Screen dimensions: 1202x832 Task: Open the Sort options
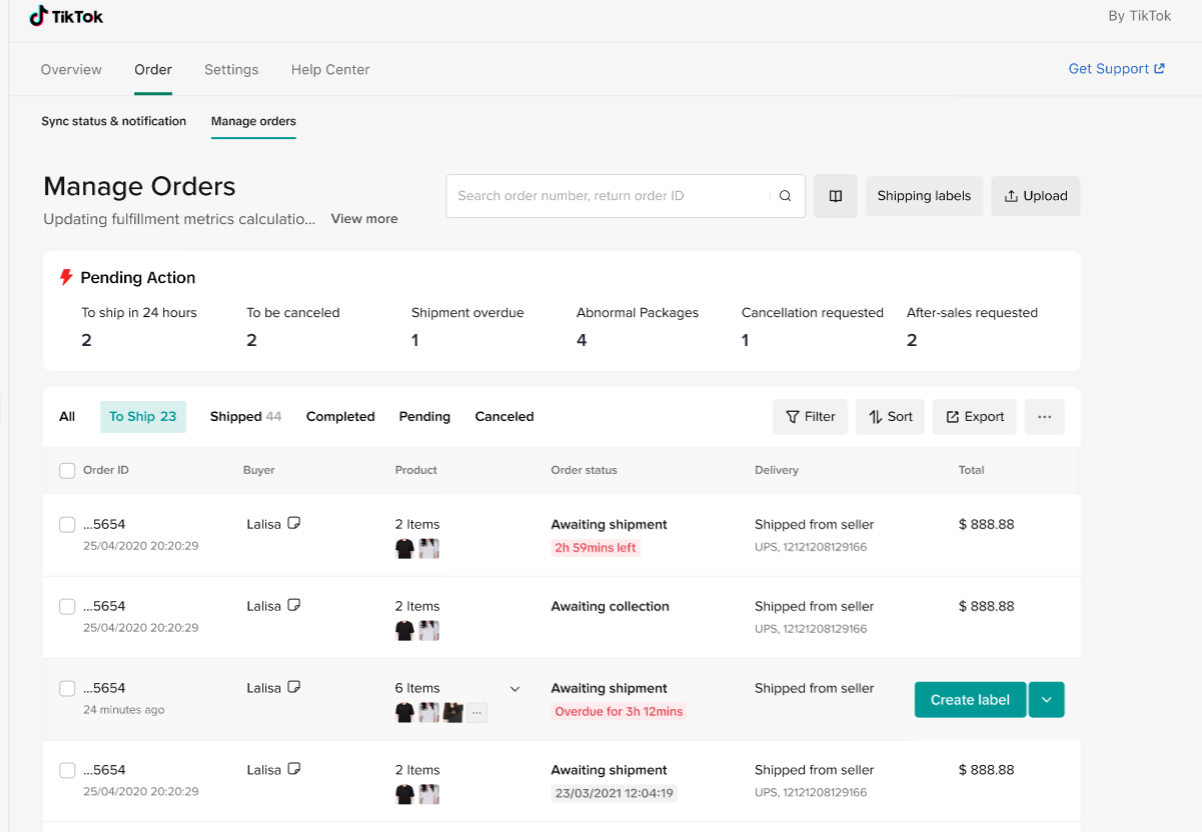pyautogui.click(x=890, y=417)
